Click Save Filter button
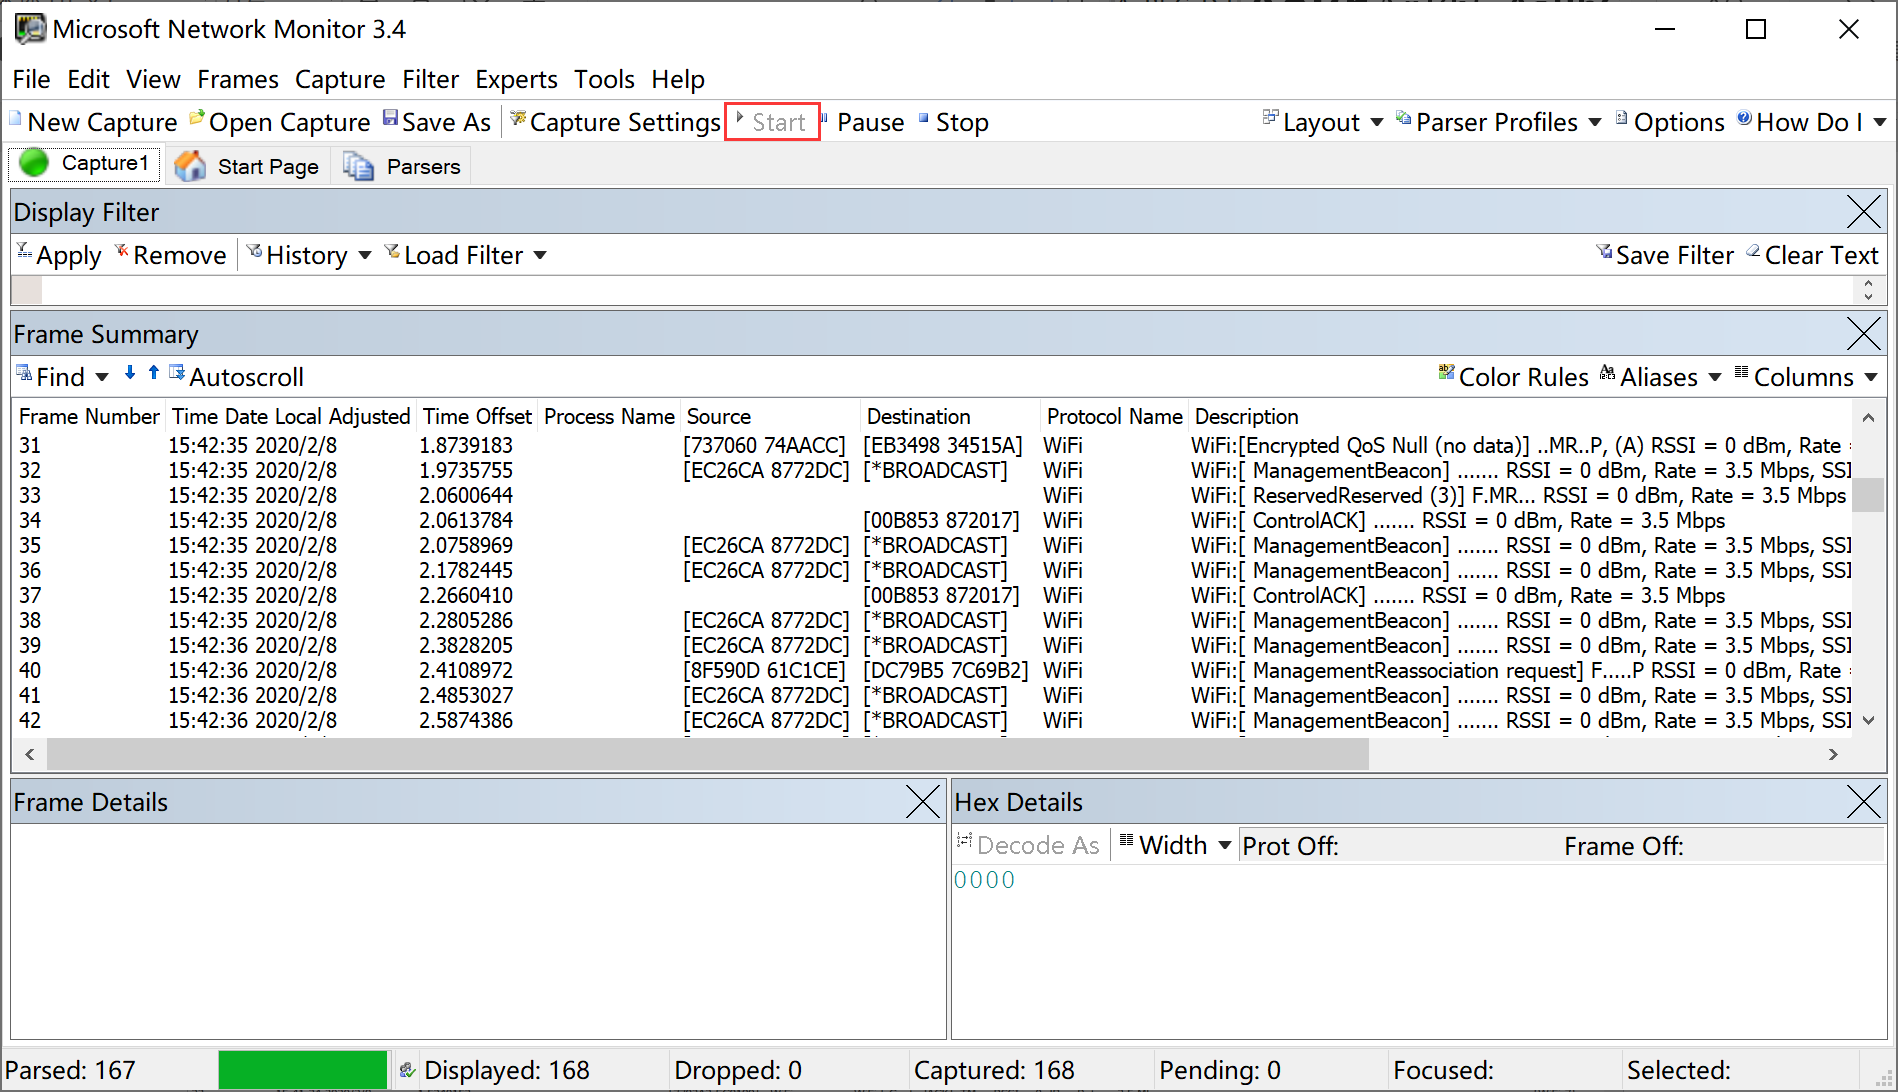The width and height of the screenshot is (1898, 1092). pyautogui.click(x=1664, y=255)
